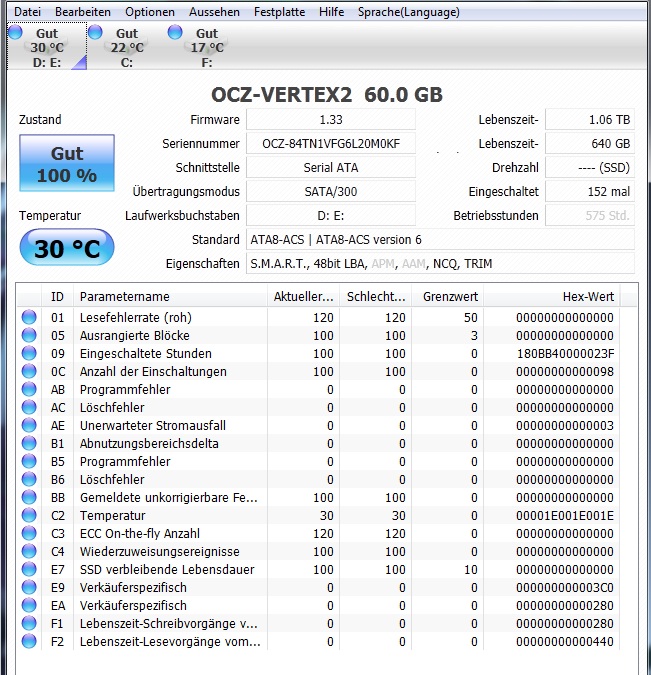Select hex value 180BB40000023F
This screenshot has height=675, width=651.
[x=565, y=353]
